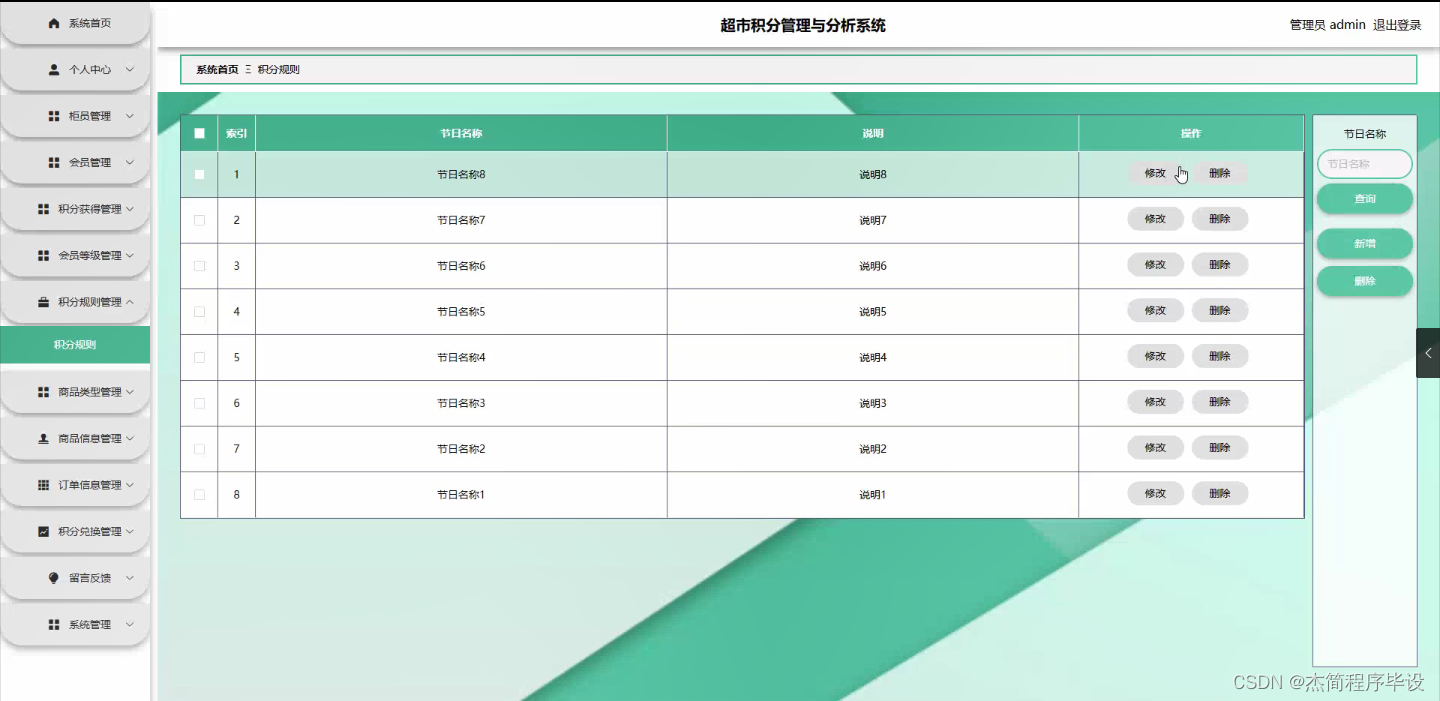The image size is (1440, 701).
Task: Toggle the select-all checkbox in table header
Action: [198, 132]
